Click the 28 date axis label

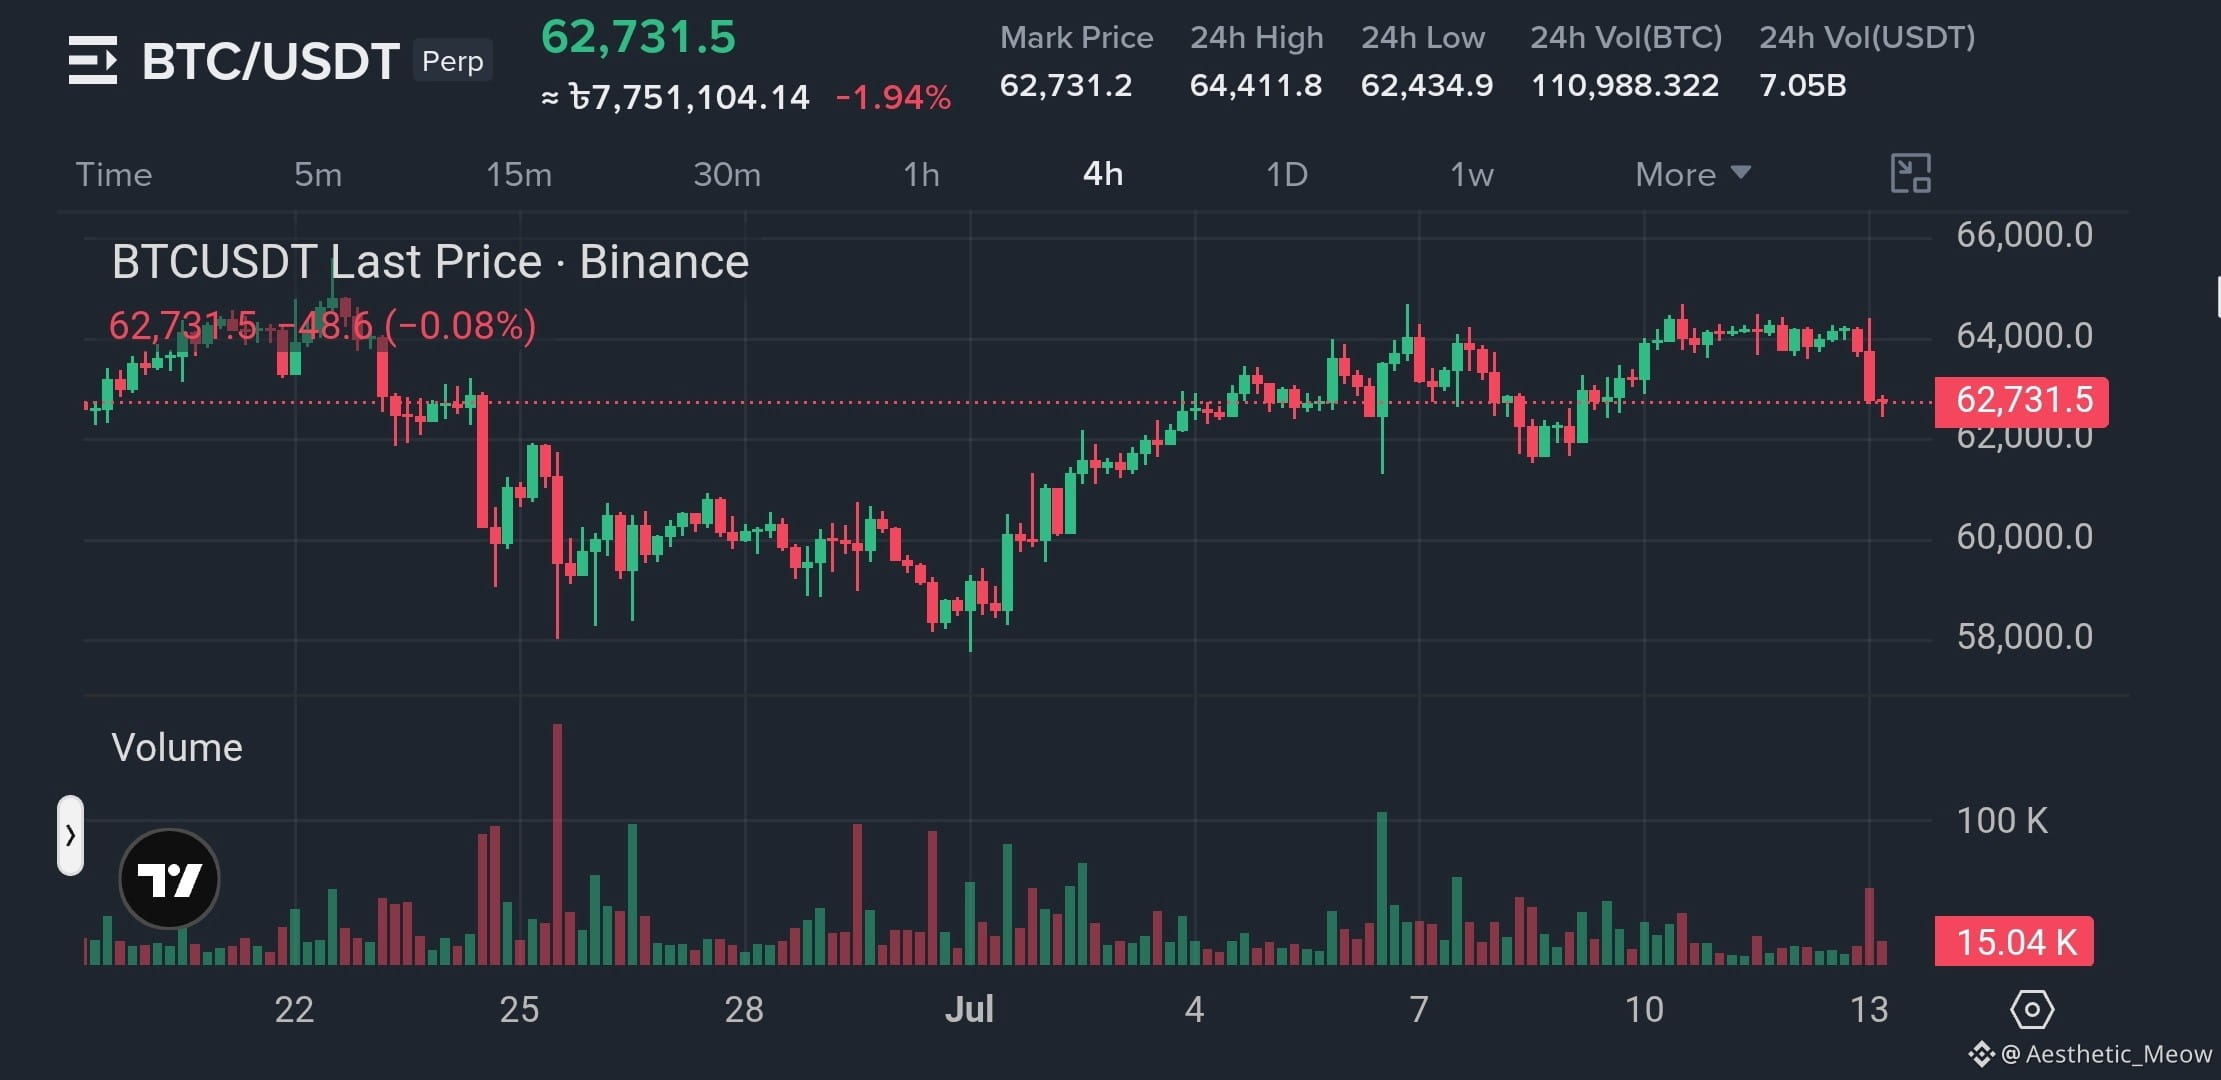[x=744, y=1010]
